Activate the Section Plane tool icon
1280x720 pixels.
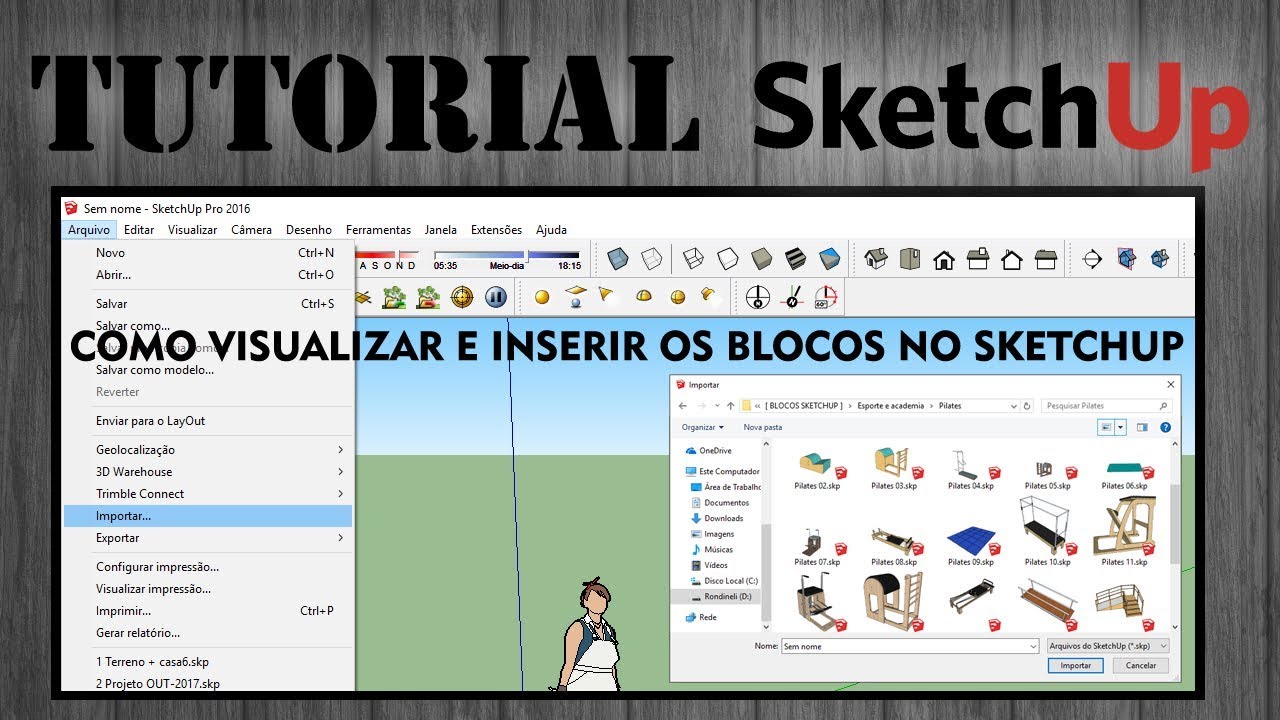pyautogui.click(x=1092, y=259)
